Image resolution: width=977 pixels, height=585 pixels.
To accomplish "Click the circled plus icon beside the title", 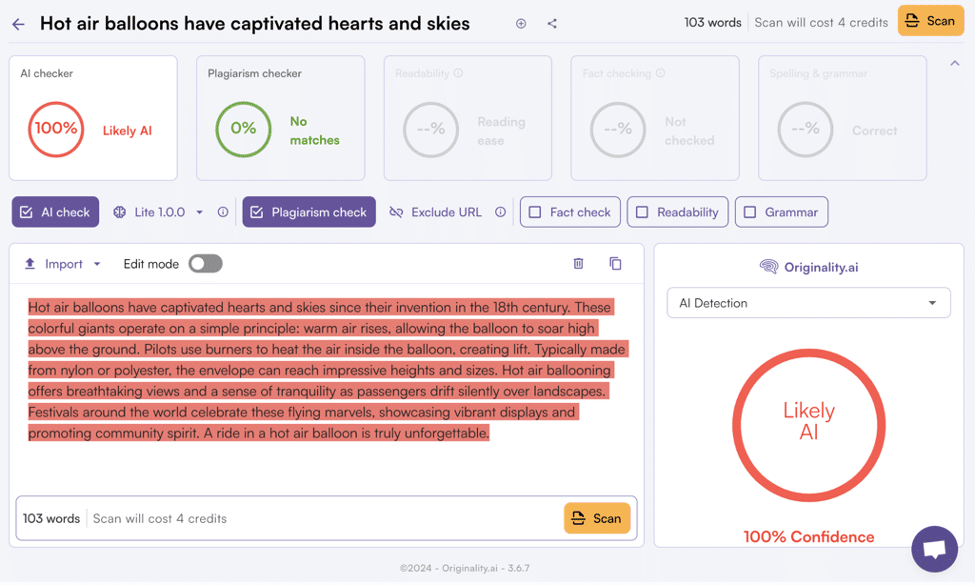I will click(520, 23).
